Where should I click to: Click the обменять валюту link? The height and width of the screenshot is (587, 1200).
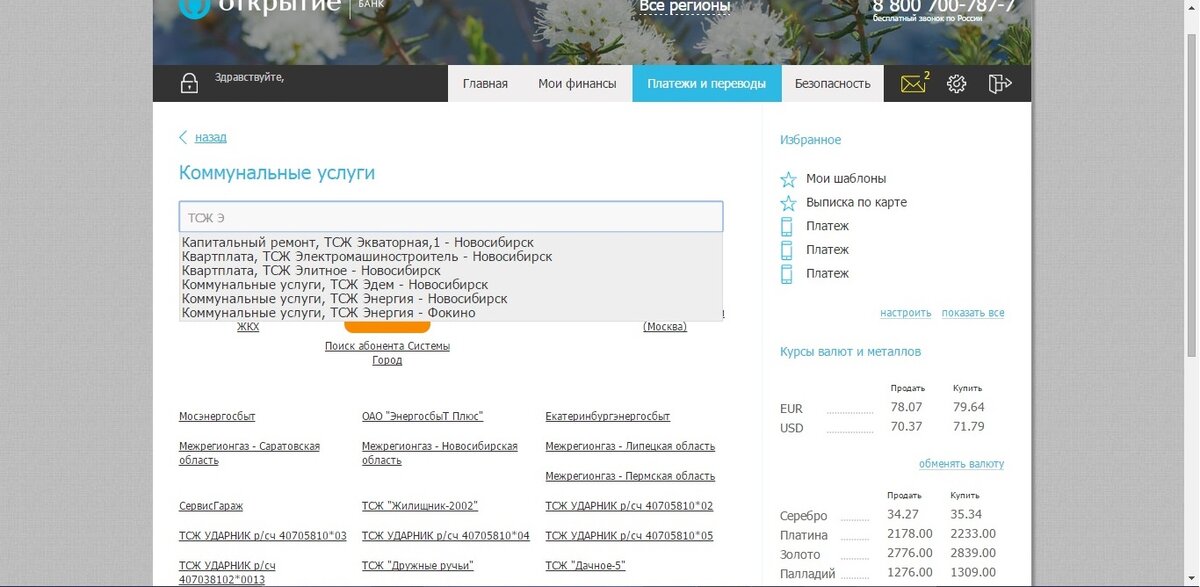pos(962,464)
